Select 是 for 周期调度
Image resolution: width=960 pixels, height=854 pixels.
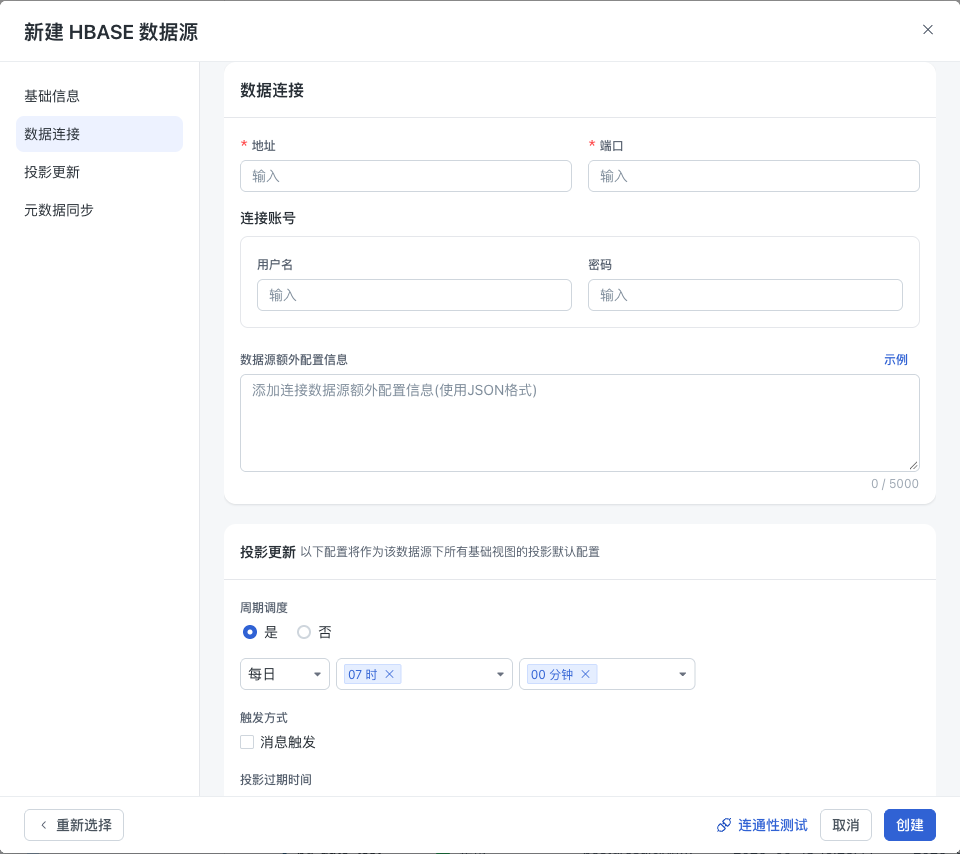[x=250, y=632]
